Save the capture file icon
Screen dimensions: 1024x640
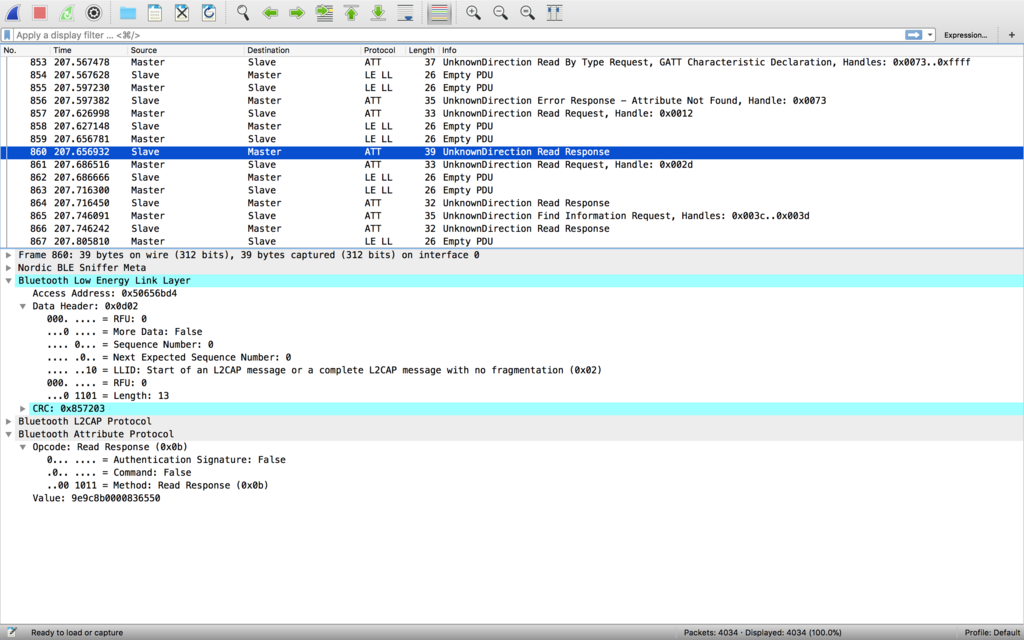tap(155, 13)
